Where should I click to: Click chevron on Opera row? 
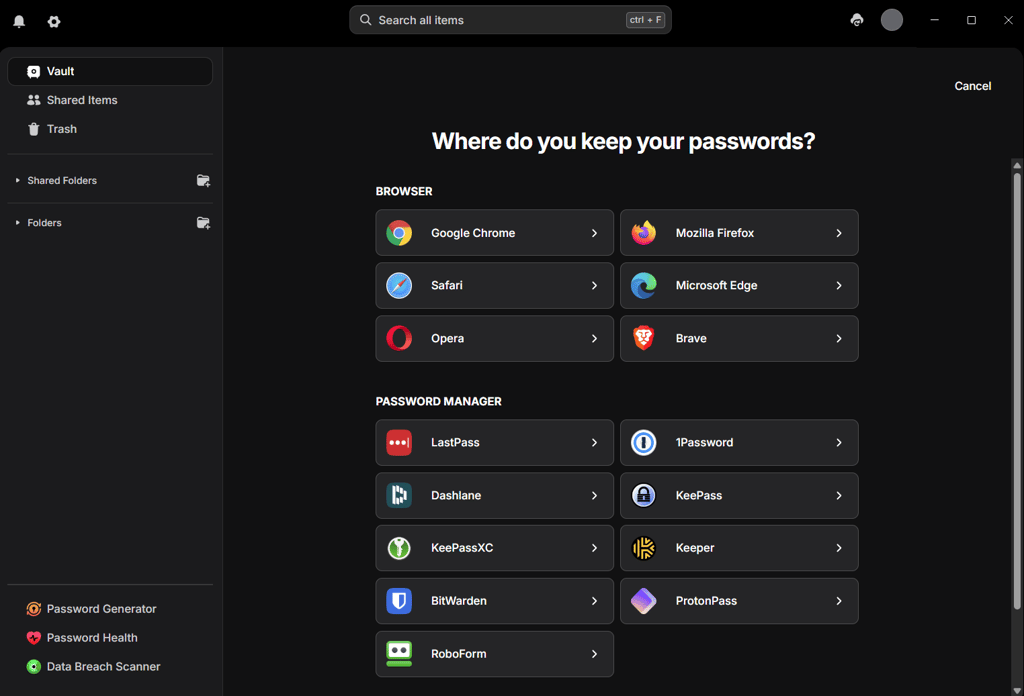click(594, 338)
